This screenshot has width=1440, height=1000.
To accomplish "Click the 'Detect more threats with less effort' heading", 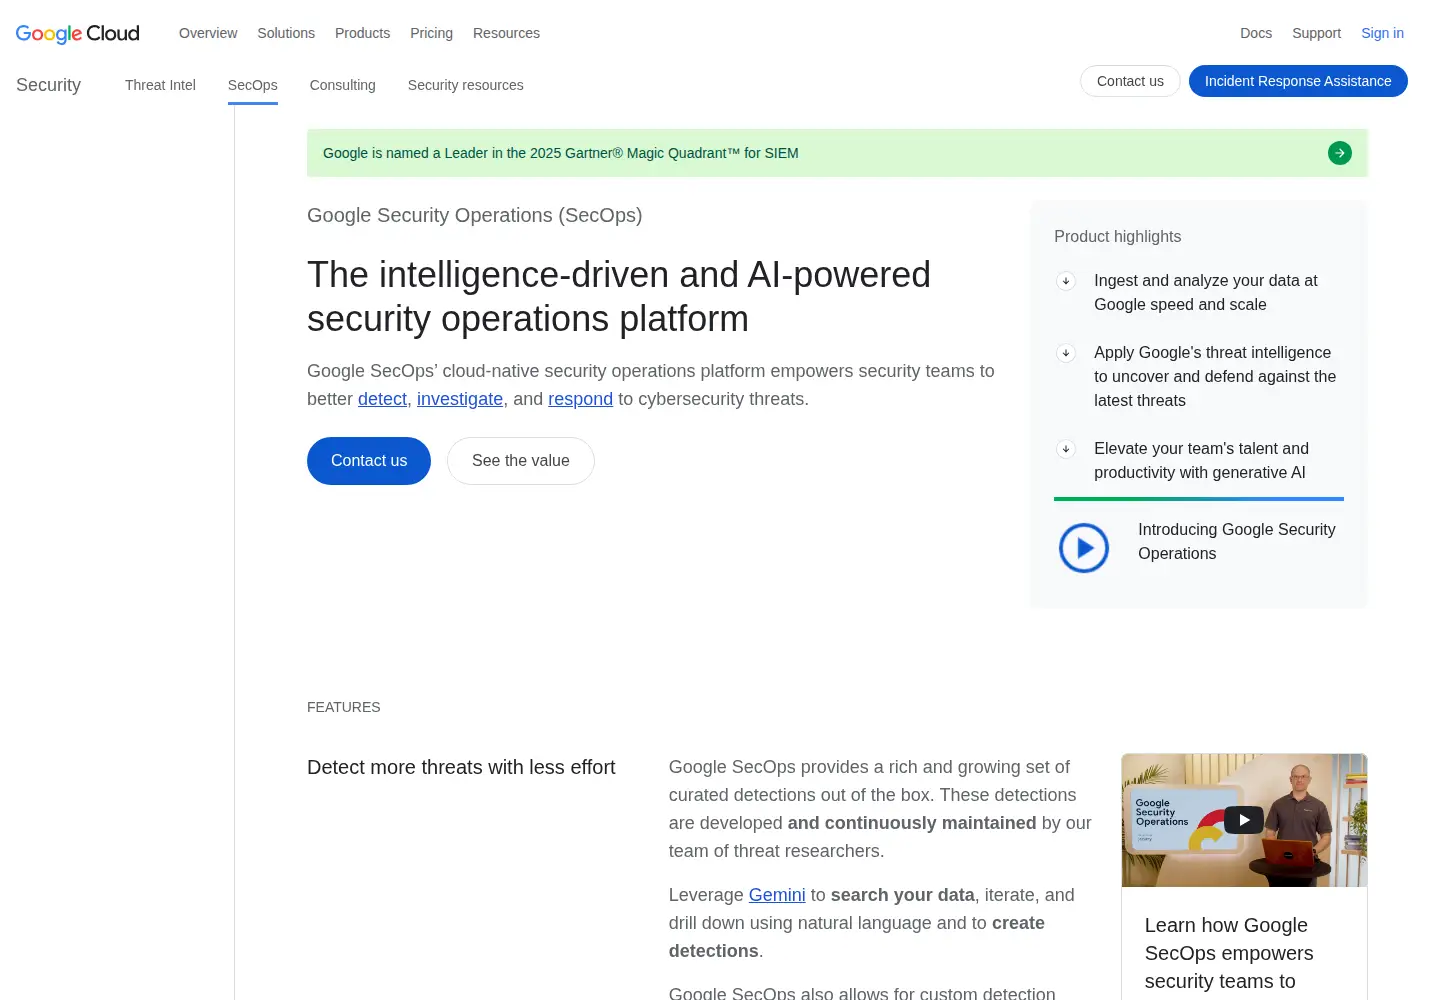I will [461, 767].
